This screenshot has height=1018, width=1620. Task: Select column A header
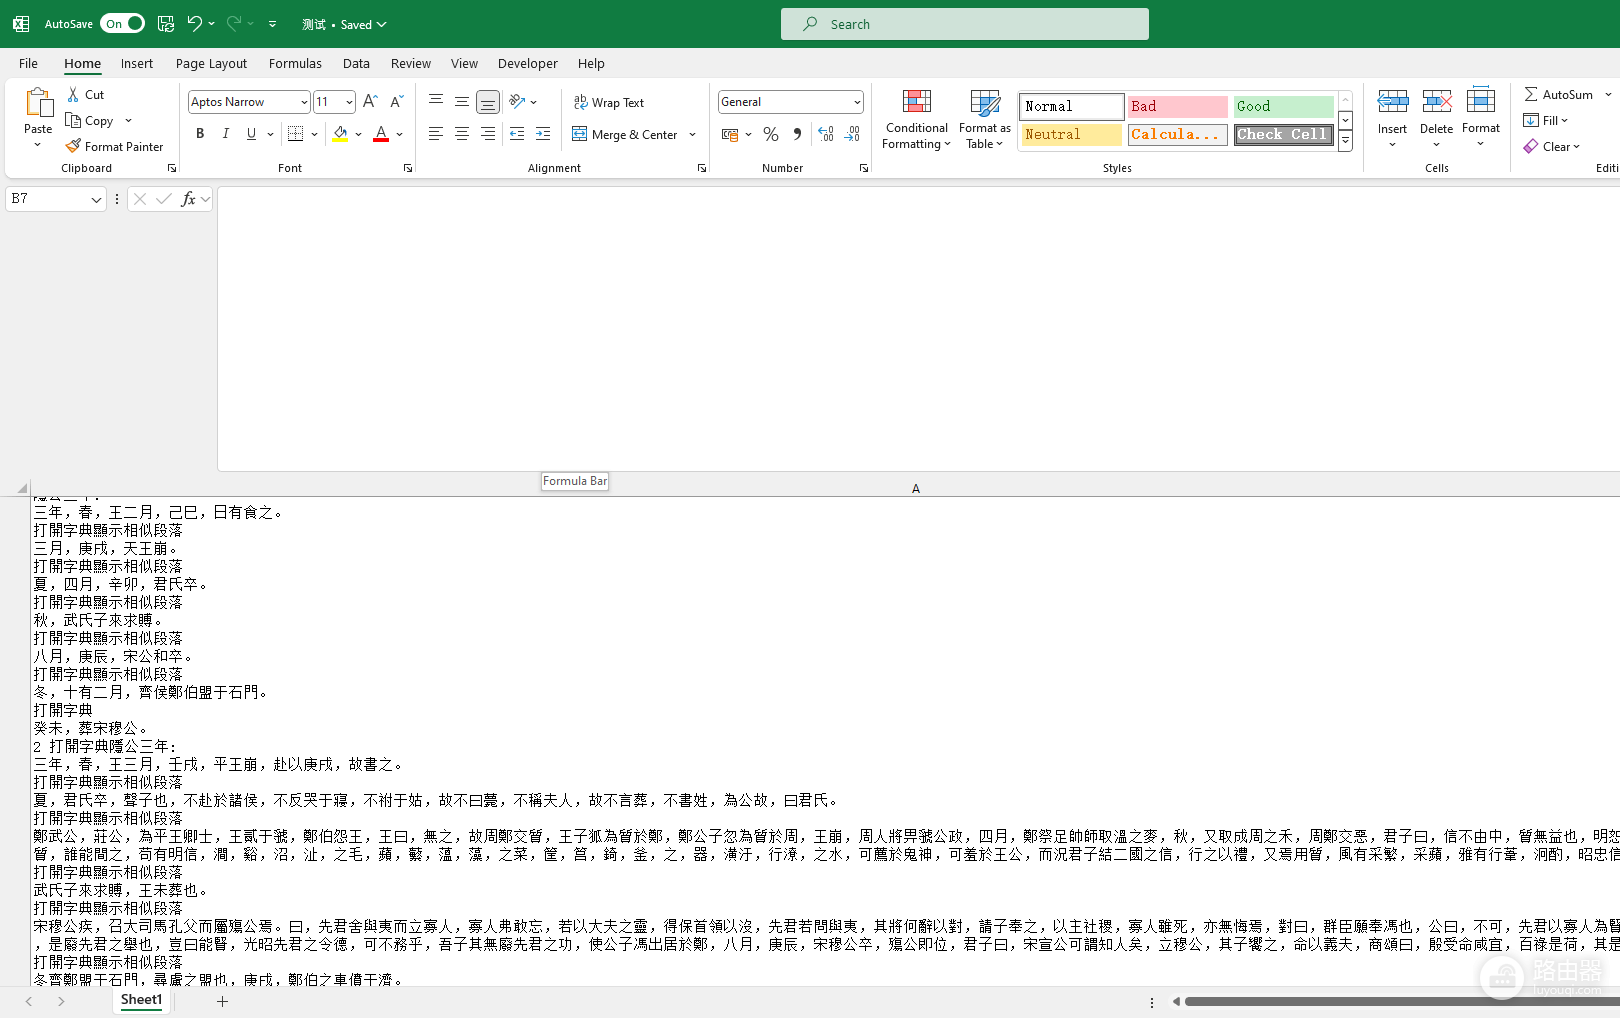915,488
